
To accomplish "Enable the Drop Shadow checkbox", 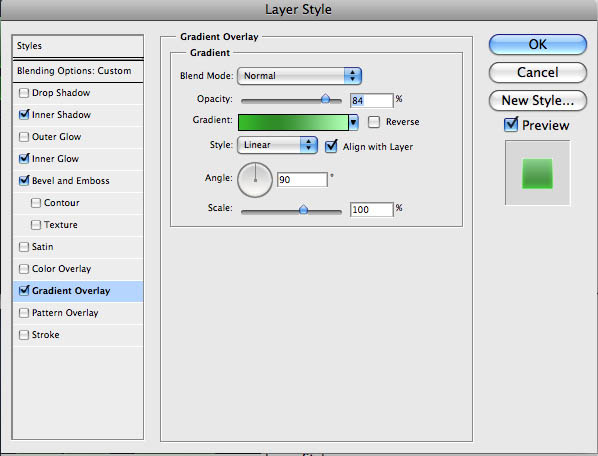I will (24, 93).
